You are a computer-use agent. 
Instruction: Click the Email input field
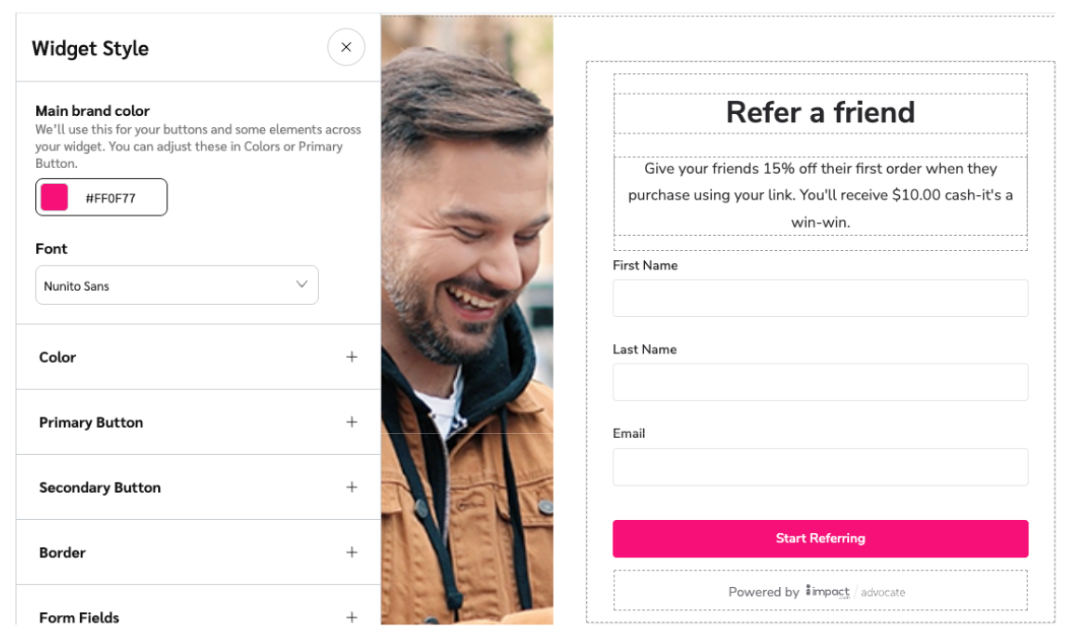(820, 467)
